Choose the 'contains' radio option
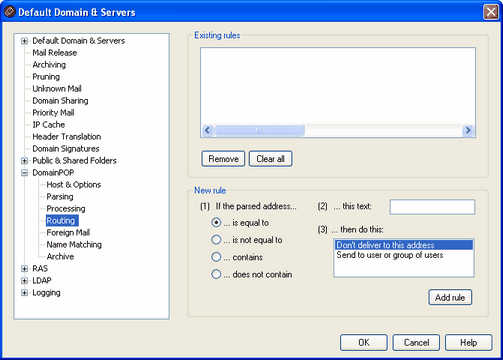The image size is (503, 360). (216, 257)
